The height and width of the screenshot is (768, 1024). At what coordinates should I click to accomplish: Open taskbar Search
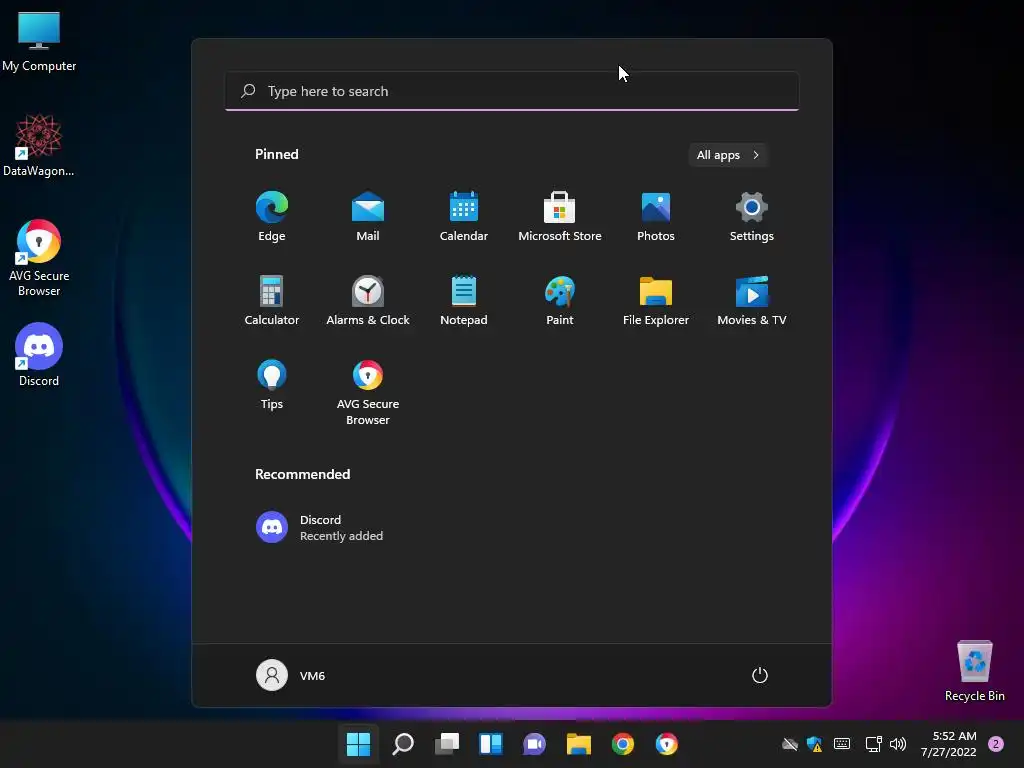click(x=403, y=744)
